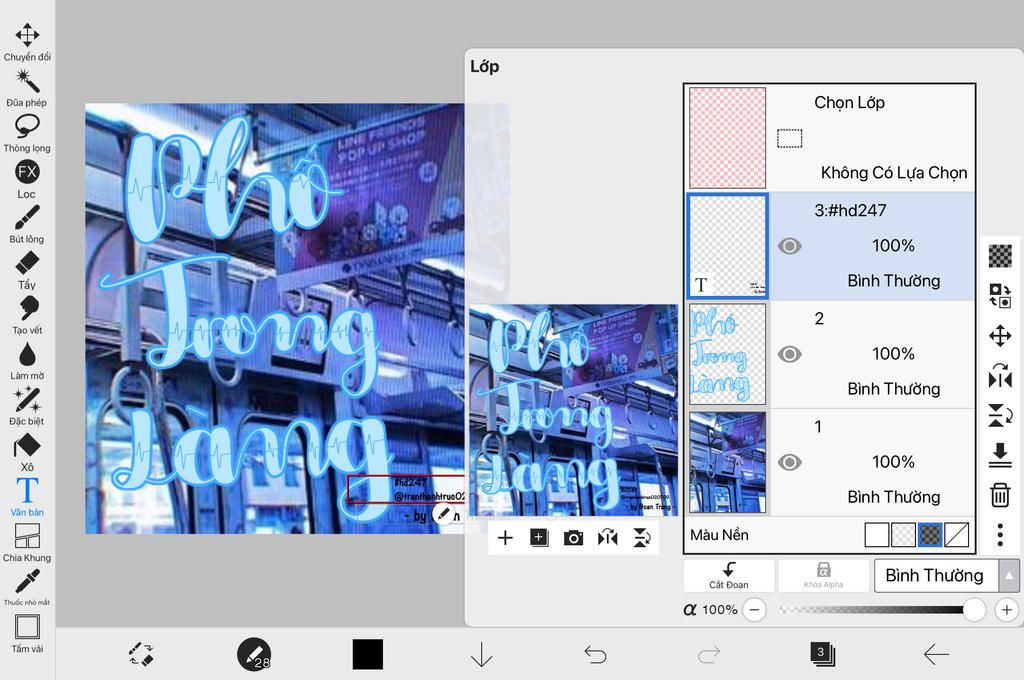
Task: Undo the last action
Action: point(595,654)
